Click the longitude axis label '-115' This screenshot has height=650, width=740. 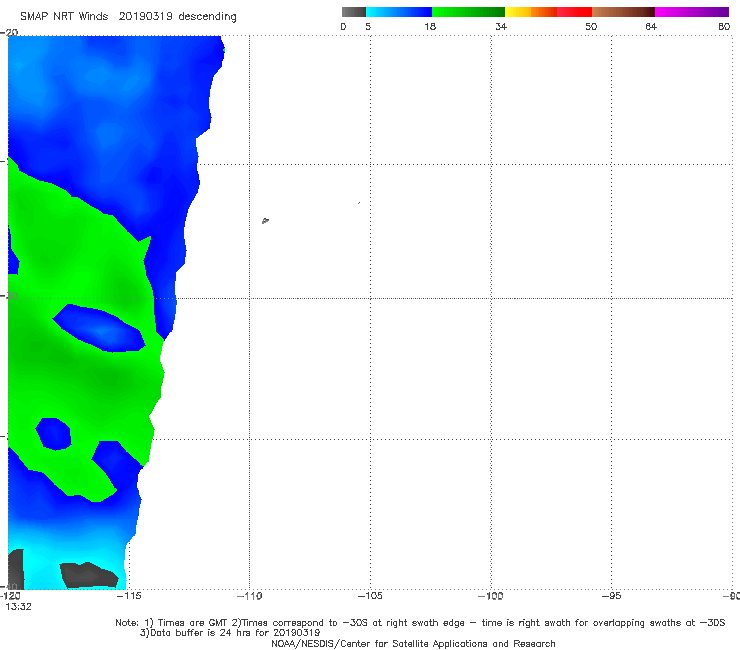[129, 596]
